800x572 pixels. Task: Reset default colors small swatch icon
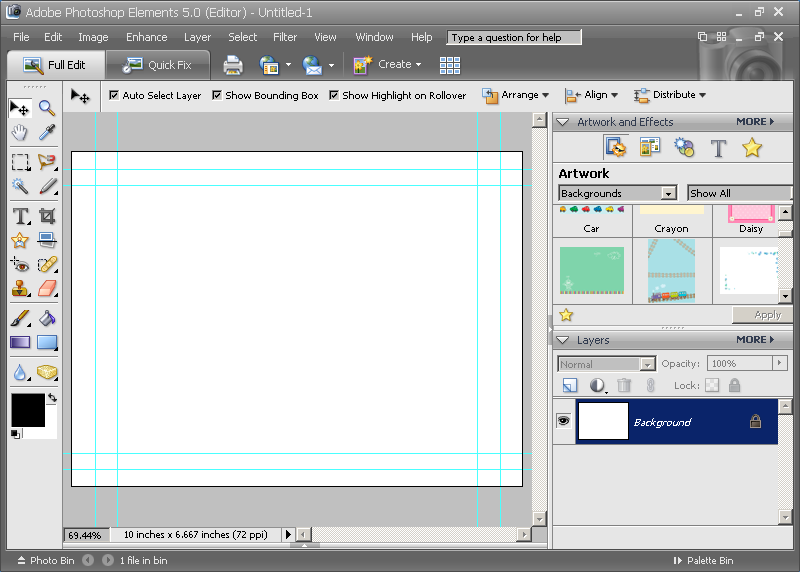pos(16,434)
